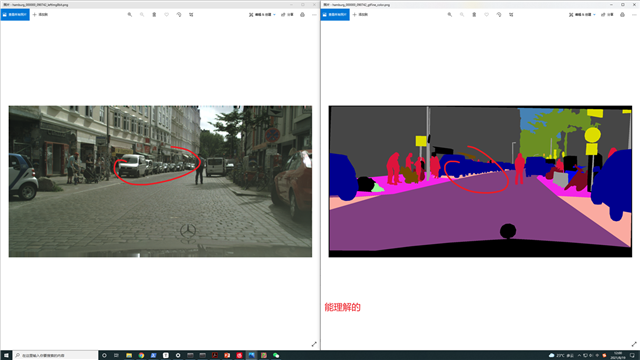Rotate the right segmentation image
Image resolution: width=640 pixels, height=360 pixels.
pos(499,15)
